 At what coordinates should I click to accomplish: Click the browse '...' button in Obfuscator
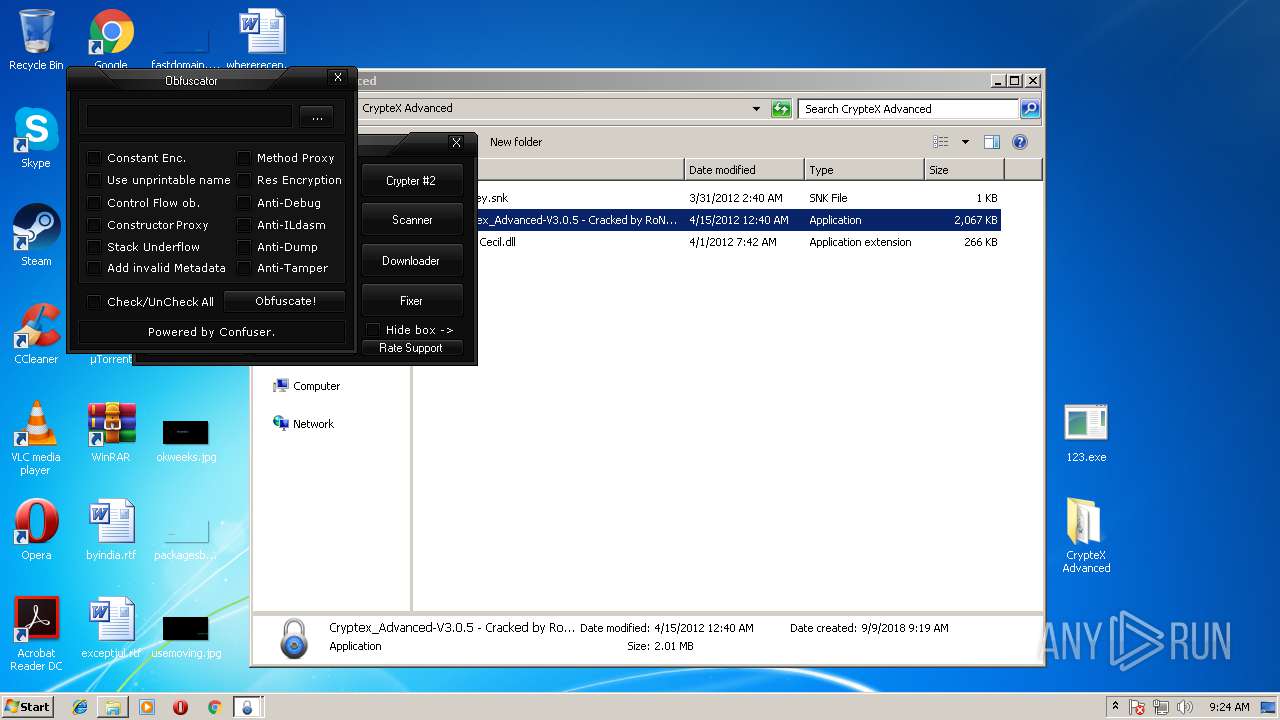[317, 118]
